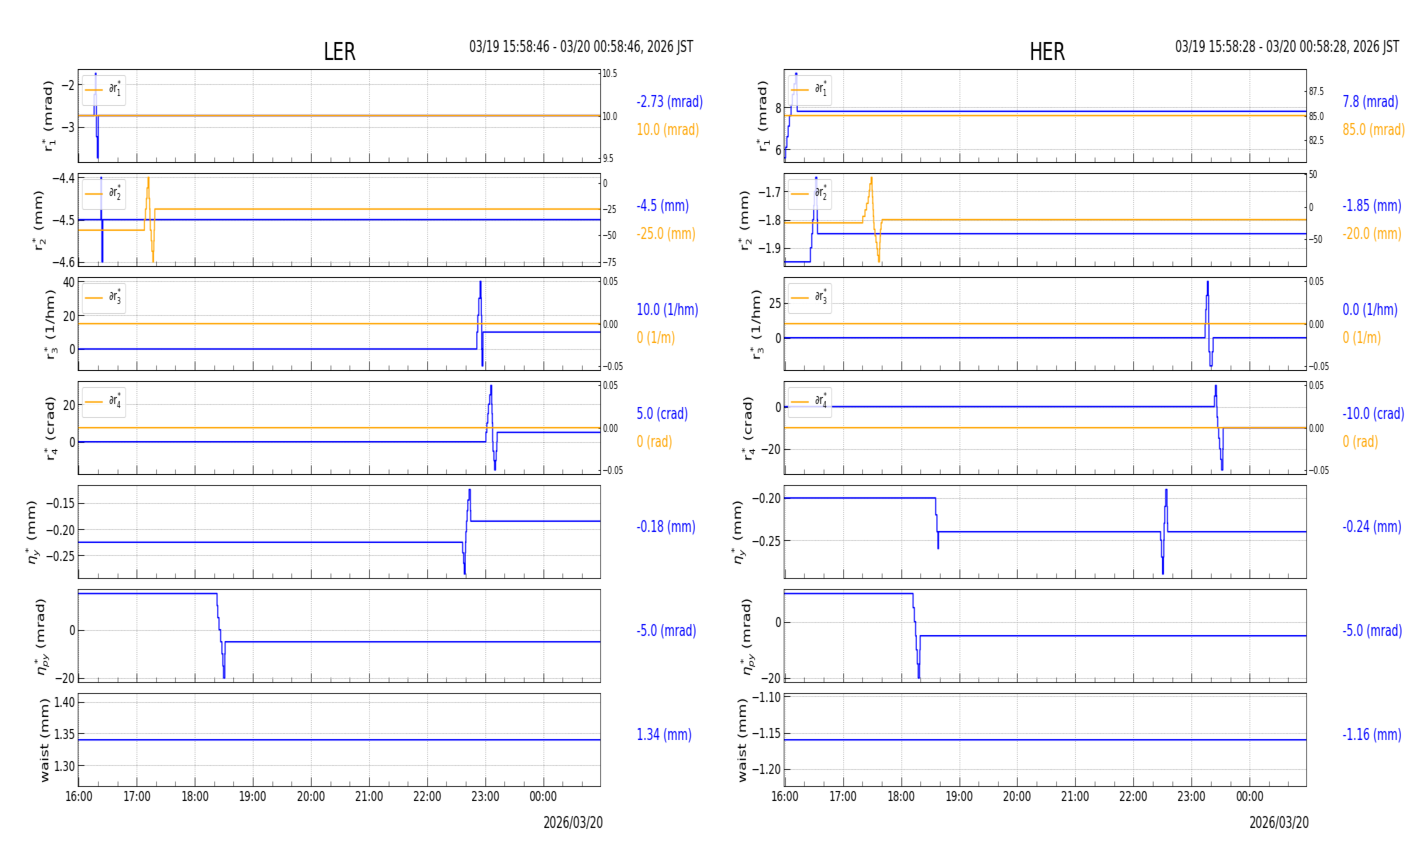Click inside the LER waist plot area
Screen dimensions: 1412x864
click(339, 740)
